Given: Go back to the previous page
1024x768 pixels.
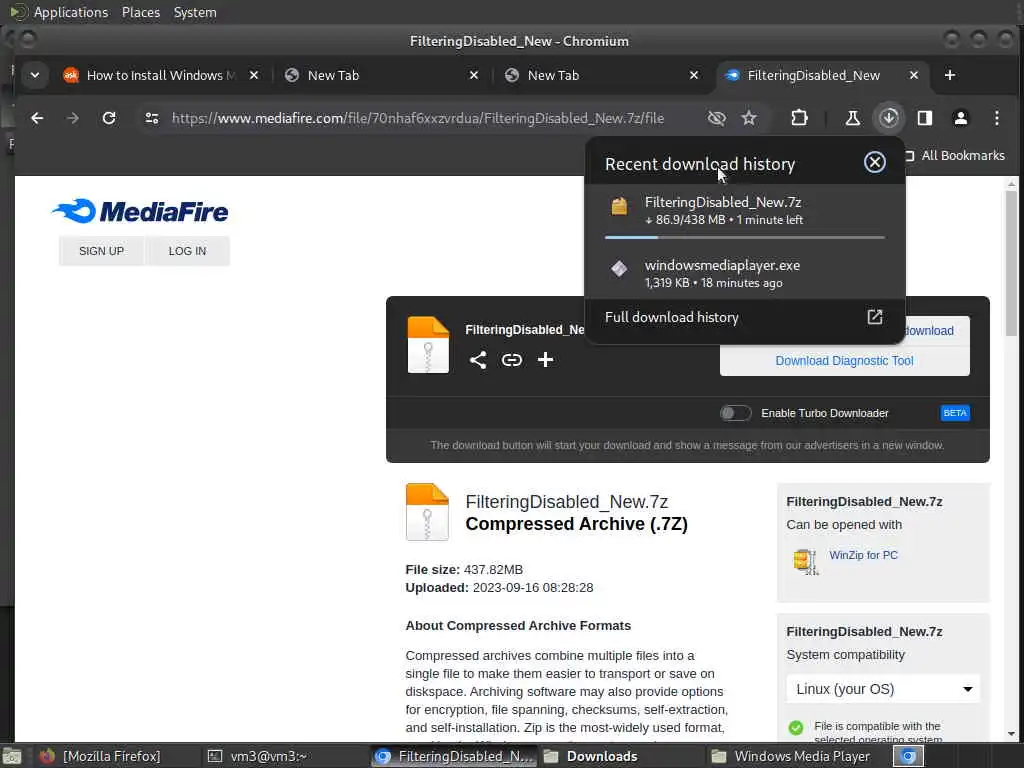Looking at the screenshot, I should tap(37, 118).
